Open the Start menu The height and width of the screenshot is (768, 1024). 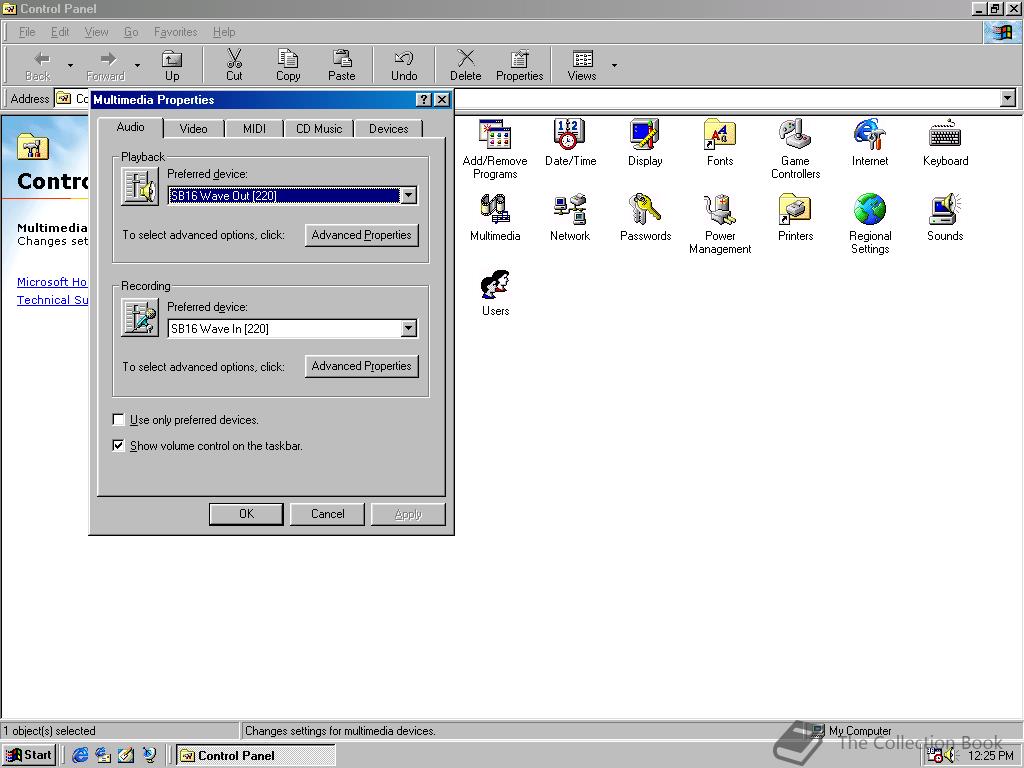29,756
